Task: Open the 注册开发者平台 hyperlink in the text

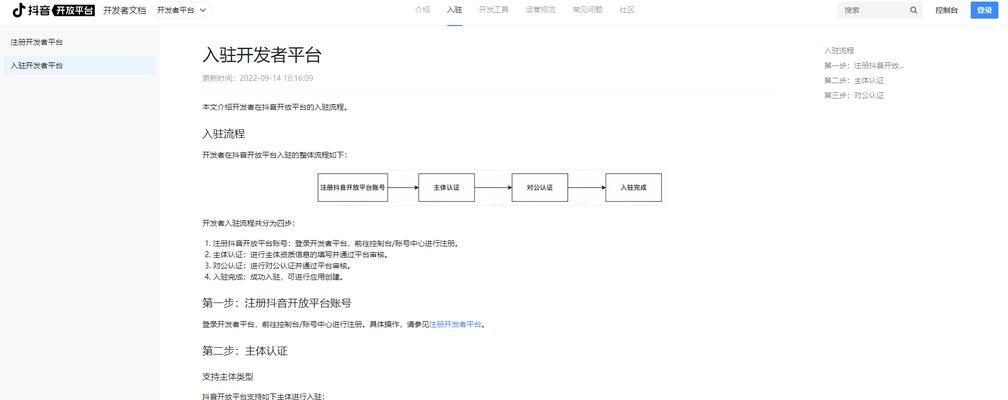Action: pyautogui.click(x=455, y=324)
